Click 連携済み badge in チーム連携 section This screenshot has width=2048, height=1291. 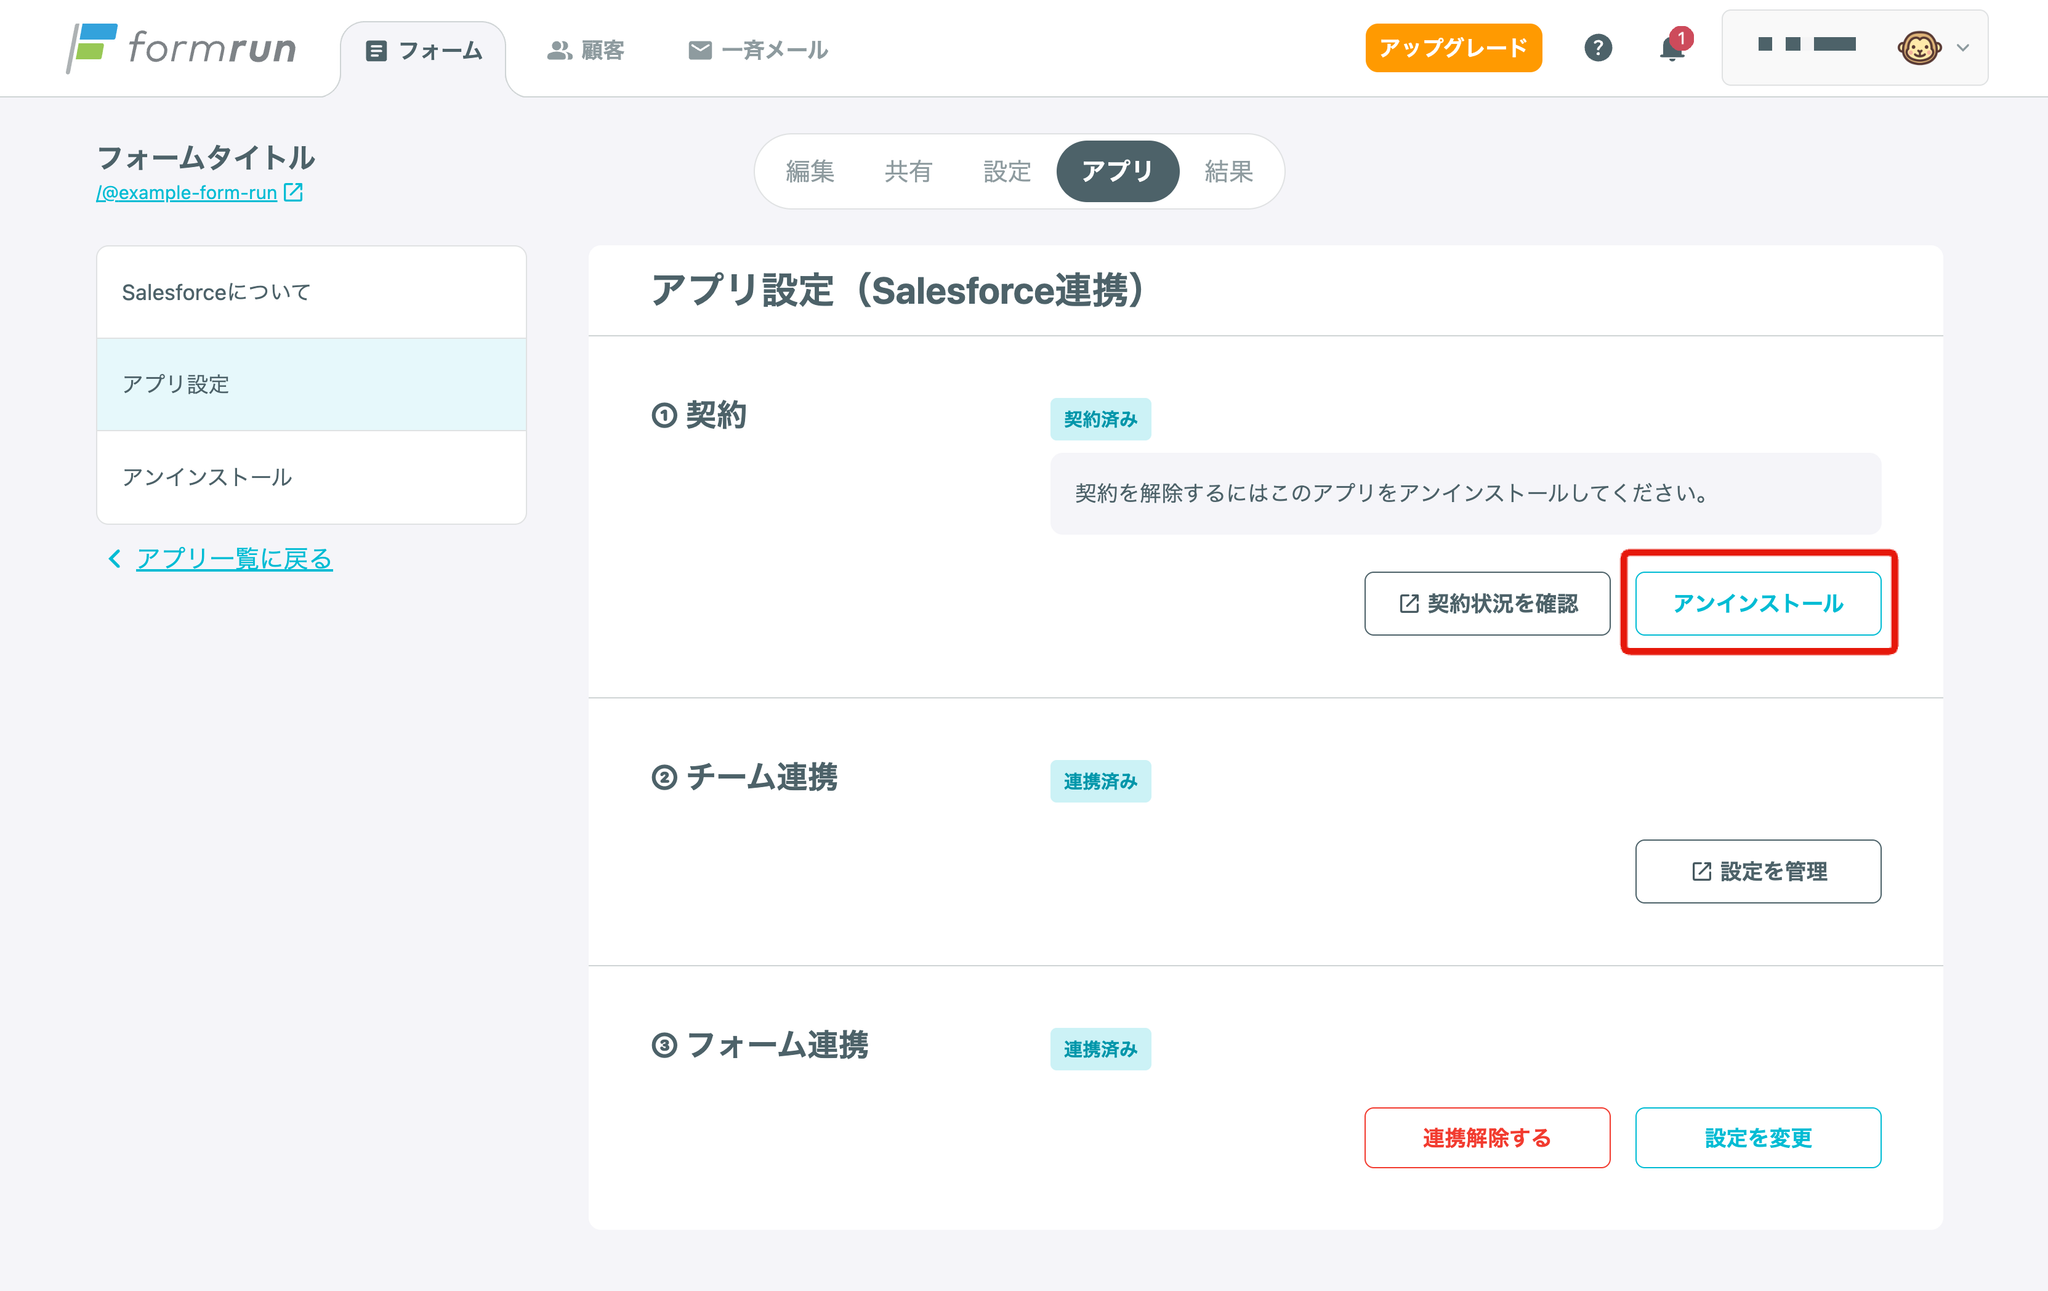point(1100,781)
